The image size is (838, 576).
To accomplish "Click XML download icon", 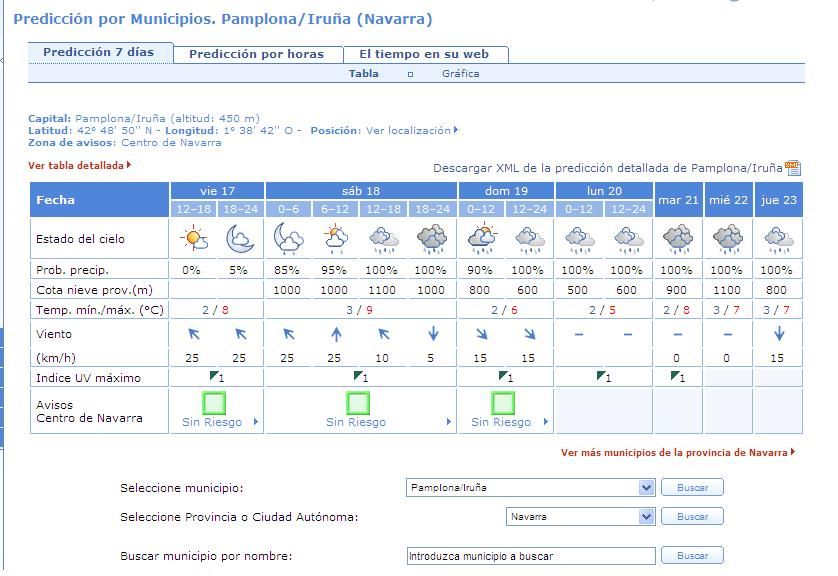I will [793, 168].
